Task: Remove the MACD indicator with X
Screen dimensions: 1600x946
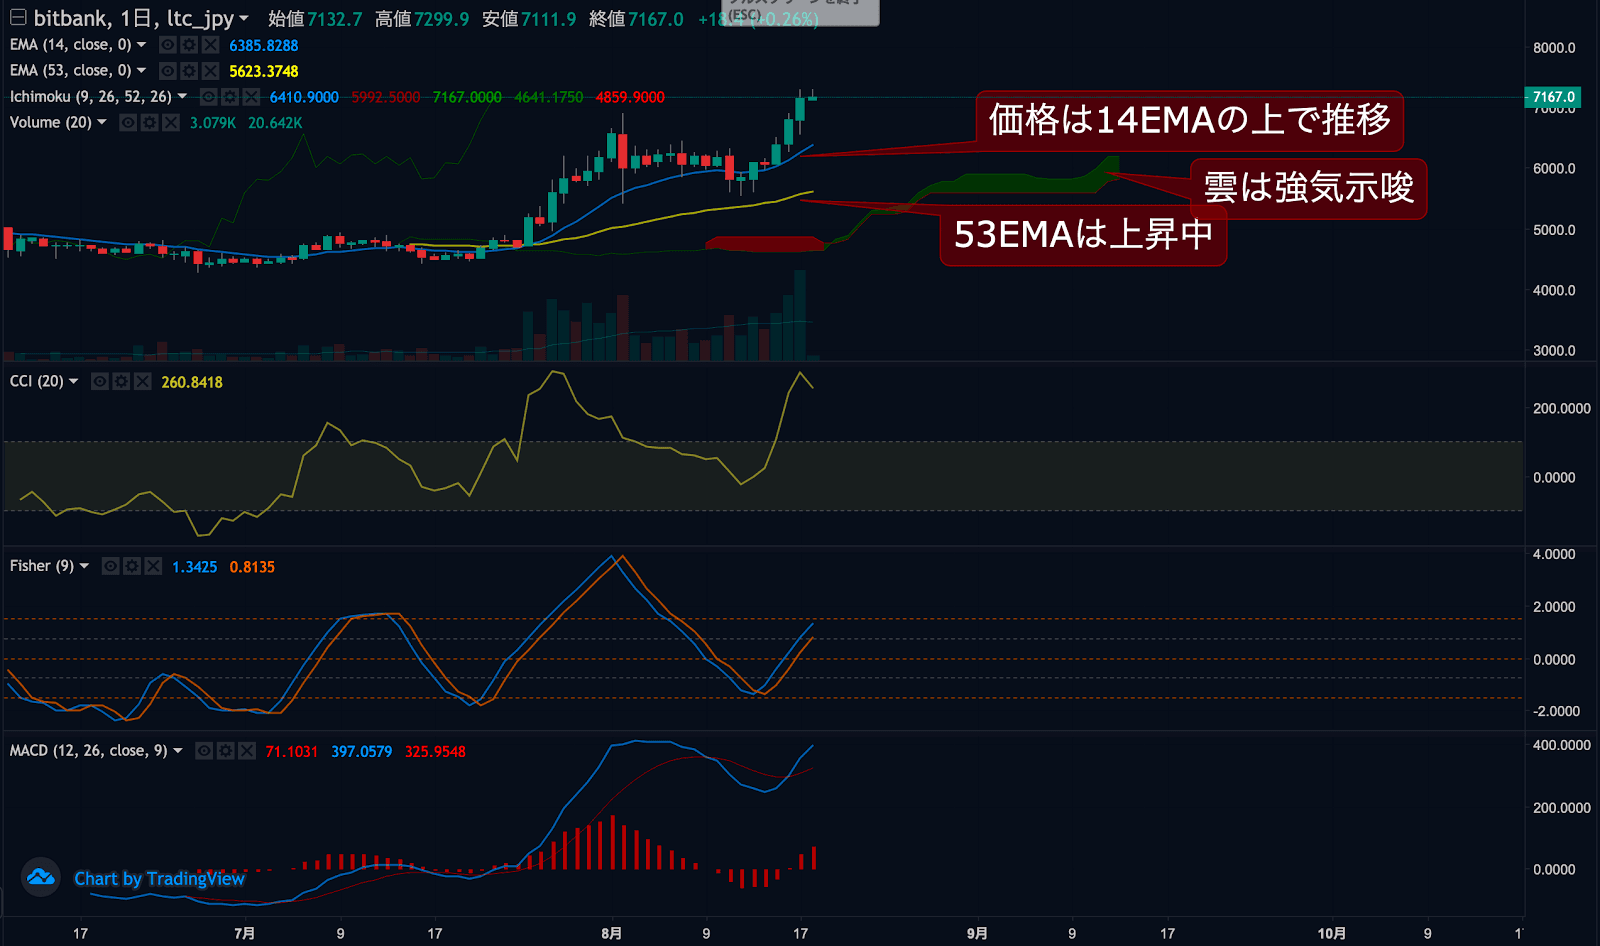Action: [x=247, y=751]
